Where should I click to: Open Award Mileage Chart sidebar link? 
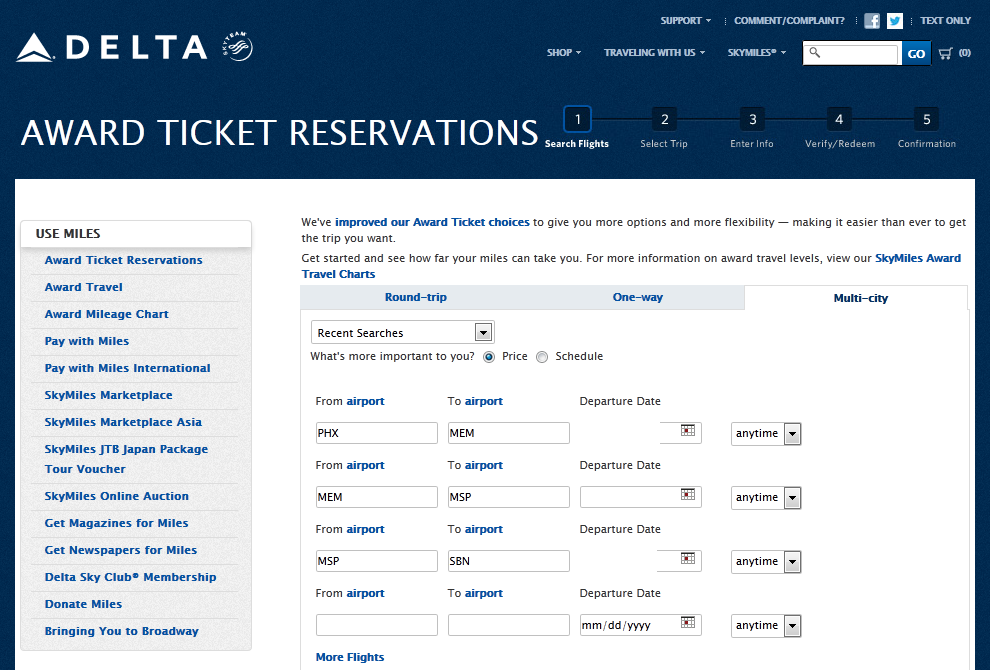107,314
